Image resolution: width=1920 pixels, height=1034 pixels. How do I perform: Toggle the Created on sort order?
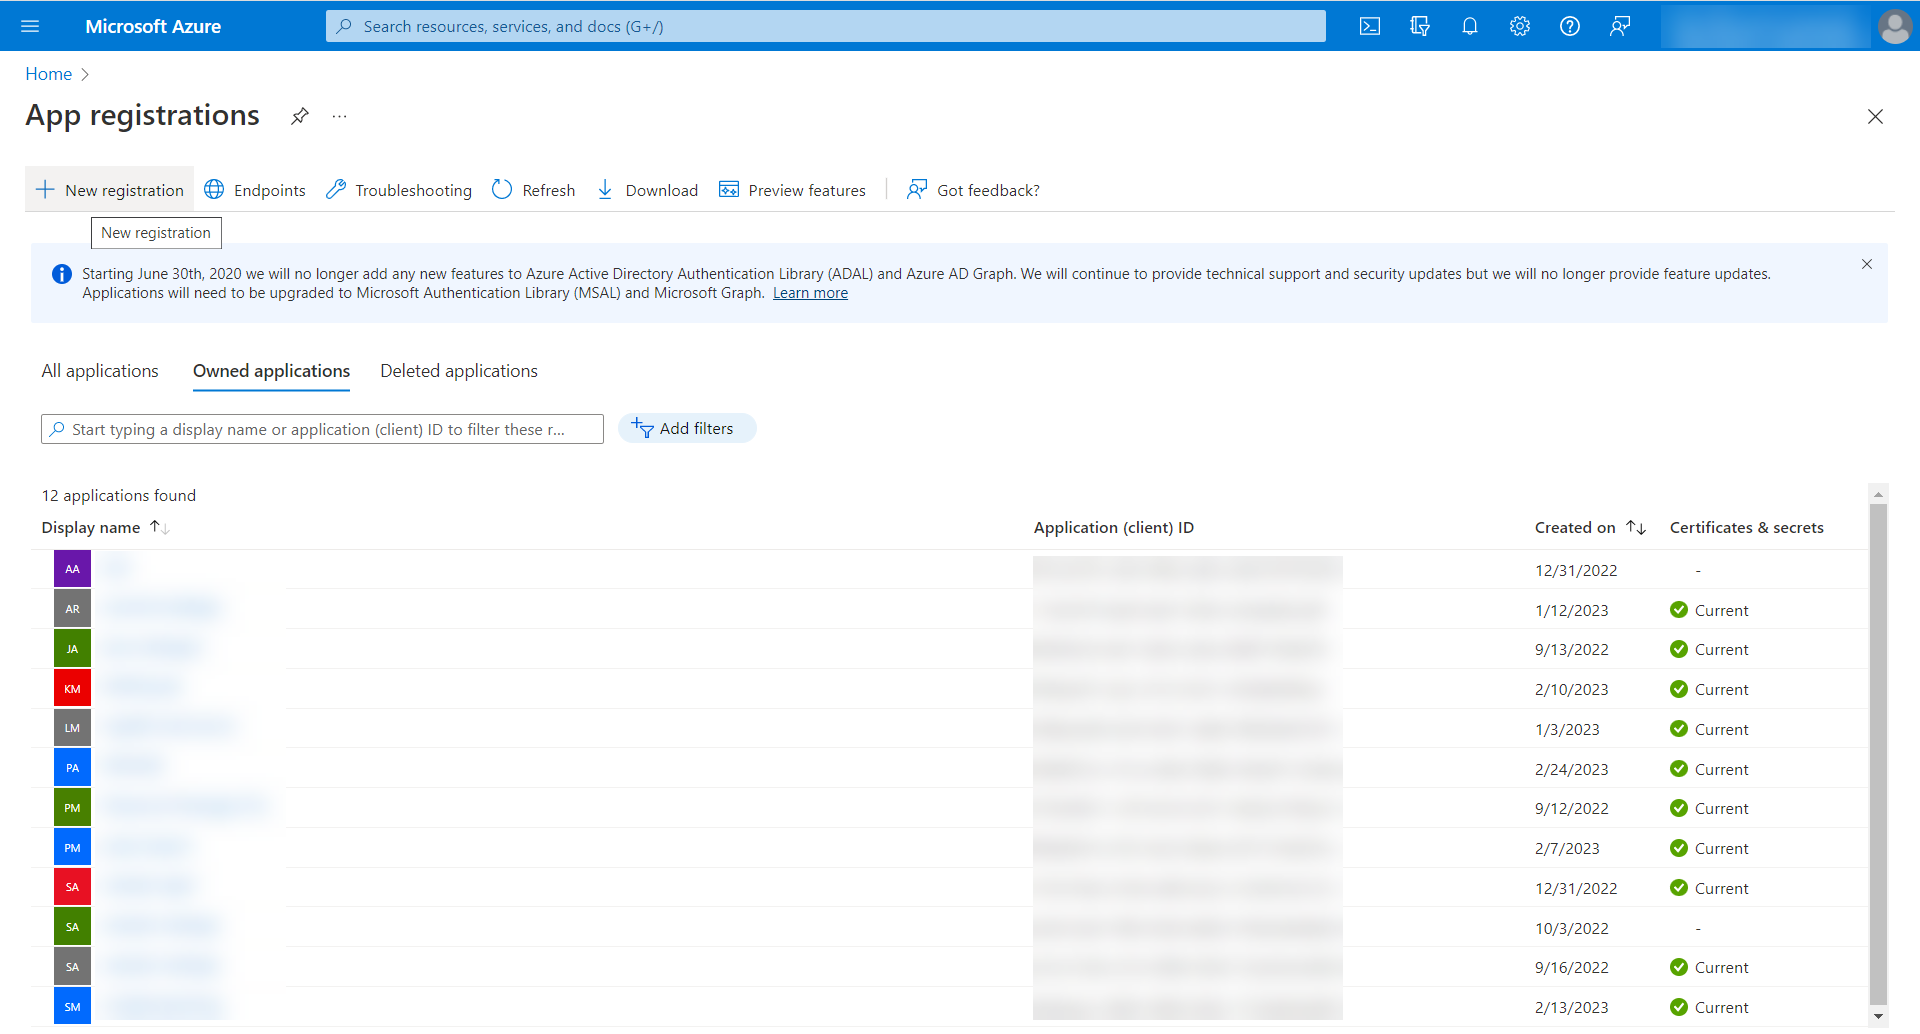1636,526
